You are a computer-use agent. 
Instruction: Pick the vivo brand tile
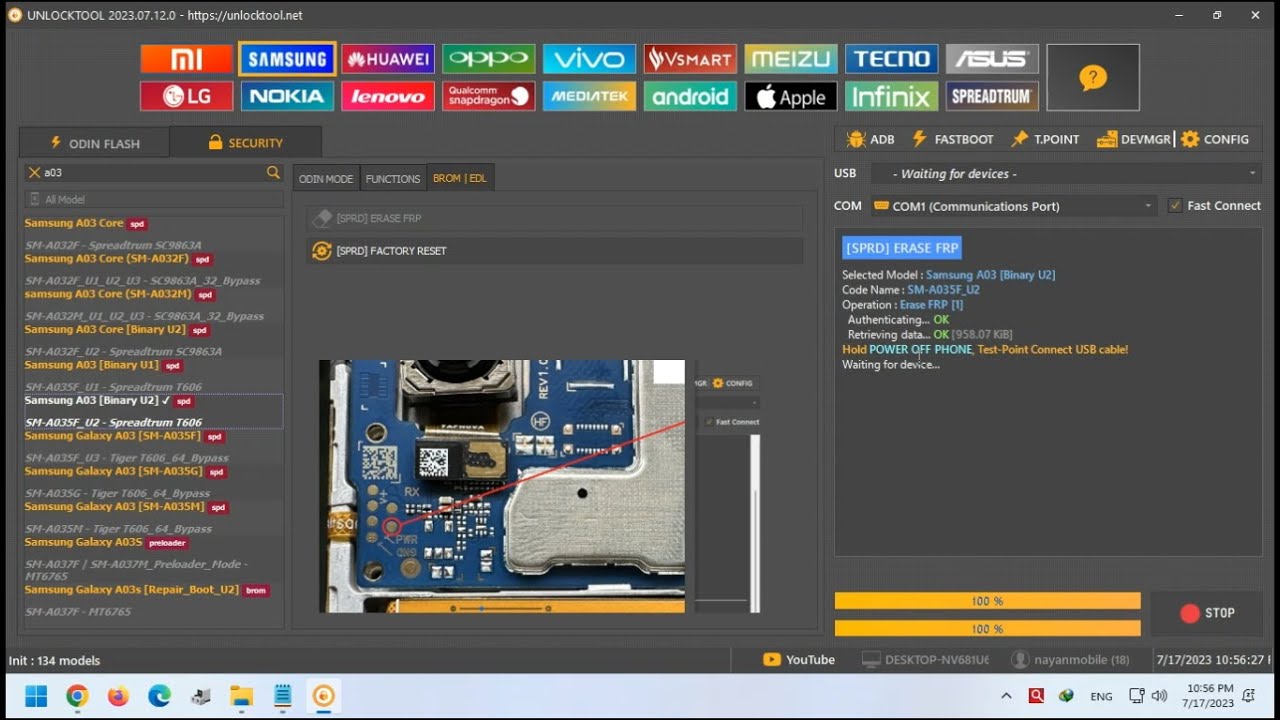(x=589, y=59)
